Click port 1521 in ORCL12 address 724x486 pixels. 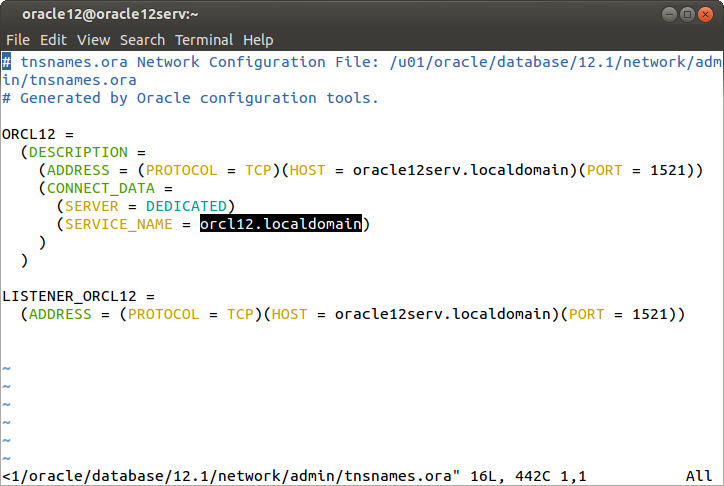pos(668,170)
